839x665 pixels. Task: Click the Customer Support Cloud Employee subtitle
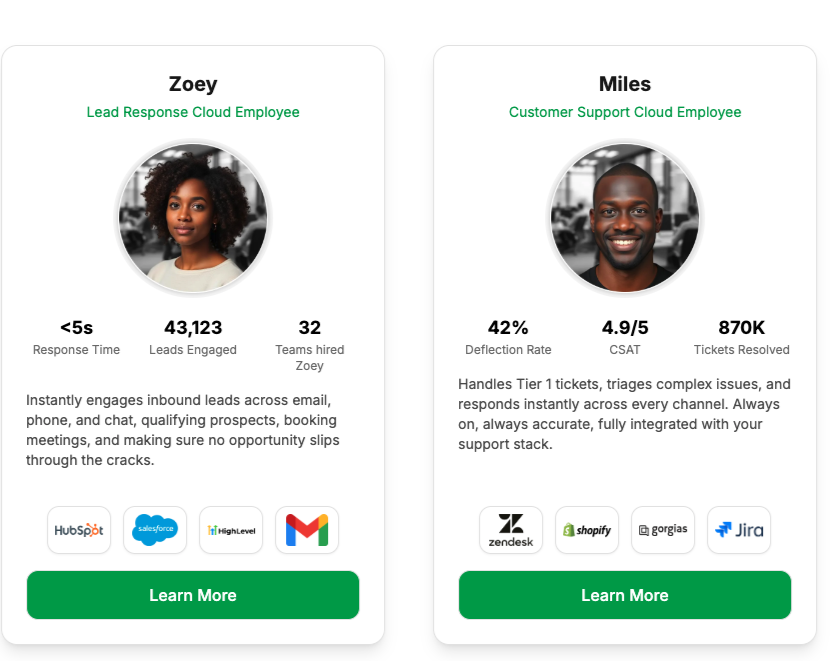coord(625,112)
